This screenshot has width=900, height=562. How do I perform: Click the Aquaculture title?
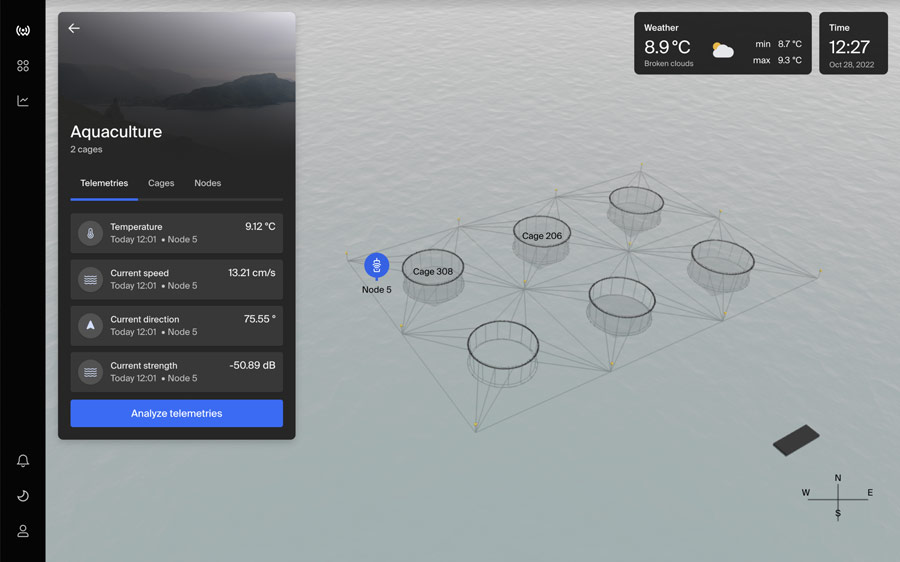(116, 132)
